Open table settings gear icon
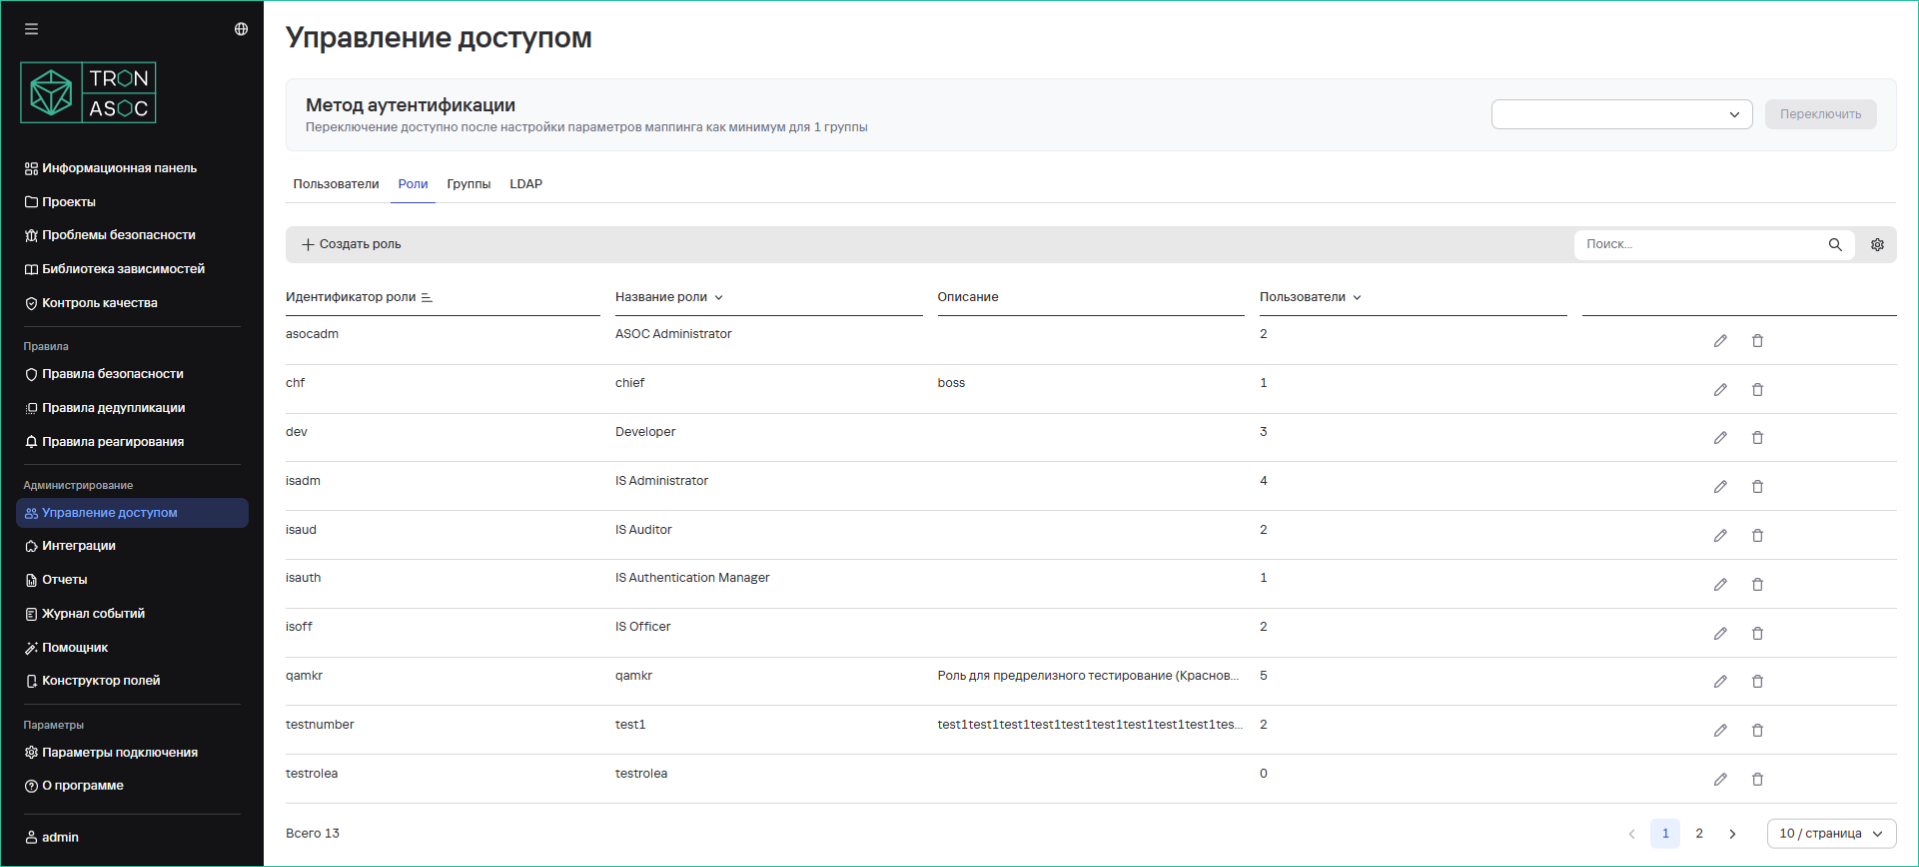The height and width of the screenshot is (867, 1919). coord(1877,245)
